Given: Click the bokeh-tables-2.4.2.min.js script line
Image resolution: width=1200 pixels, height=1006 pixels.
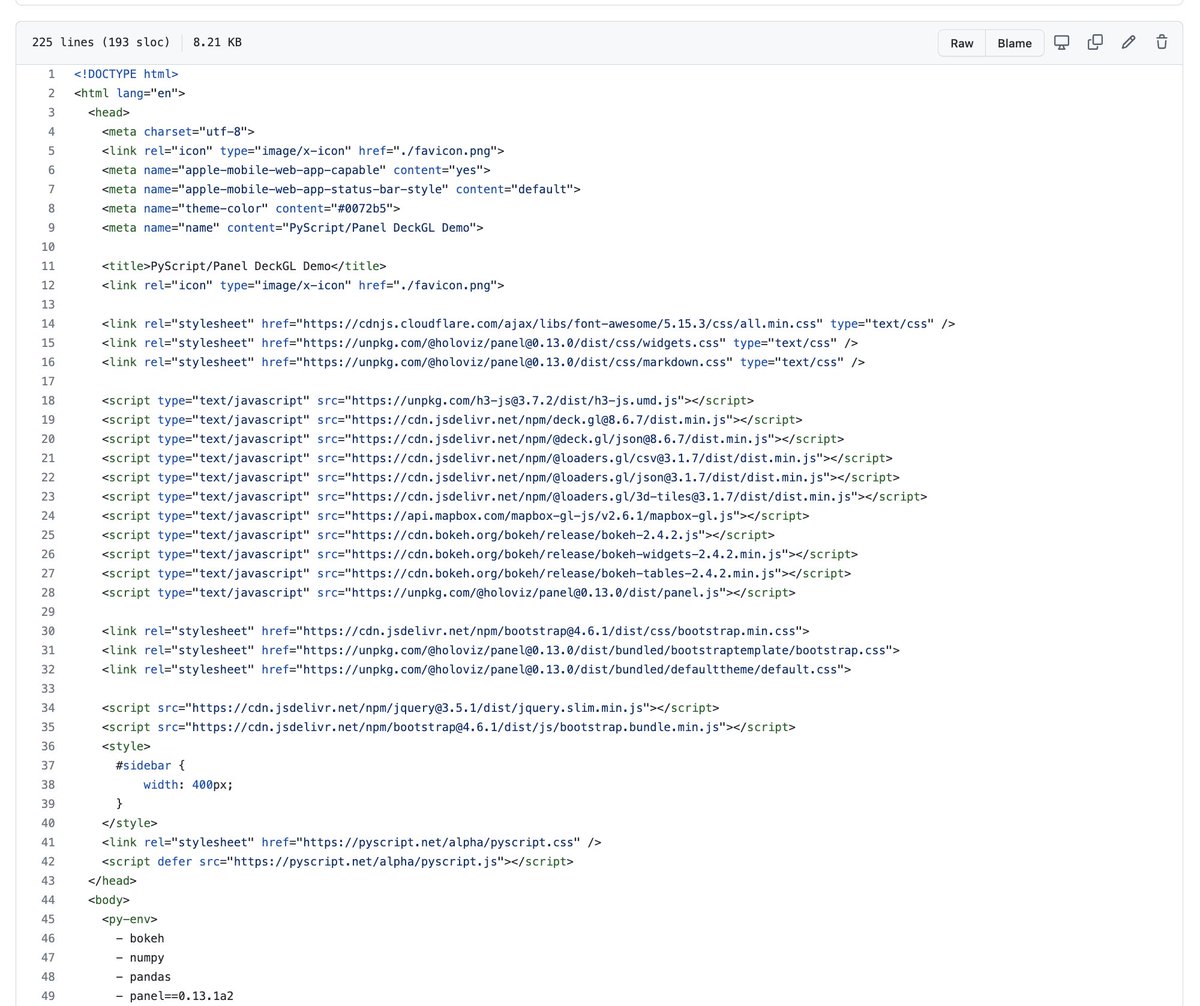Looking at the screenshot, I should click(476, 573).
